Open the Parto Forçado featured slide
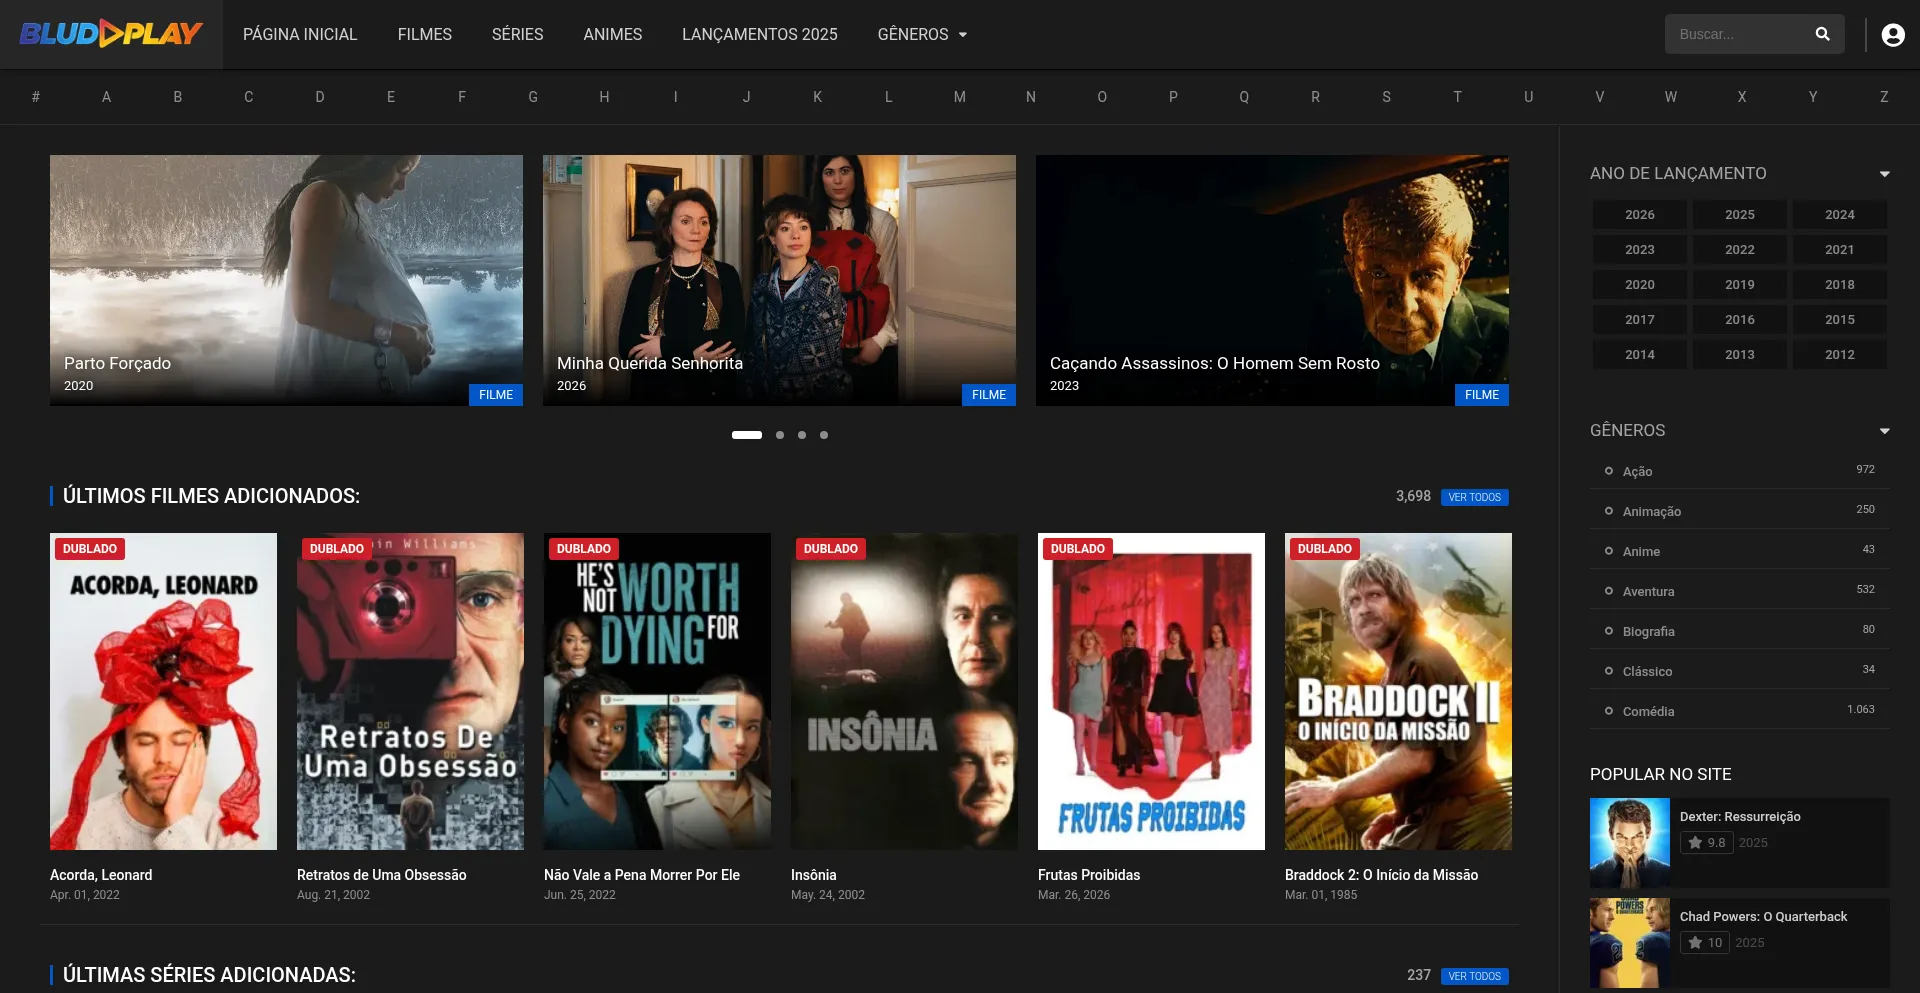Viewport: 1920px width, 993px height. (x=286, y=280)
